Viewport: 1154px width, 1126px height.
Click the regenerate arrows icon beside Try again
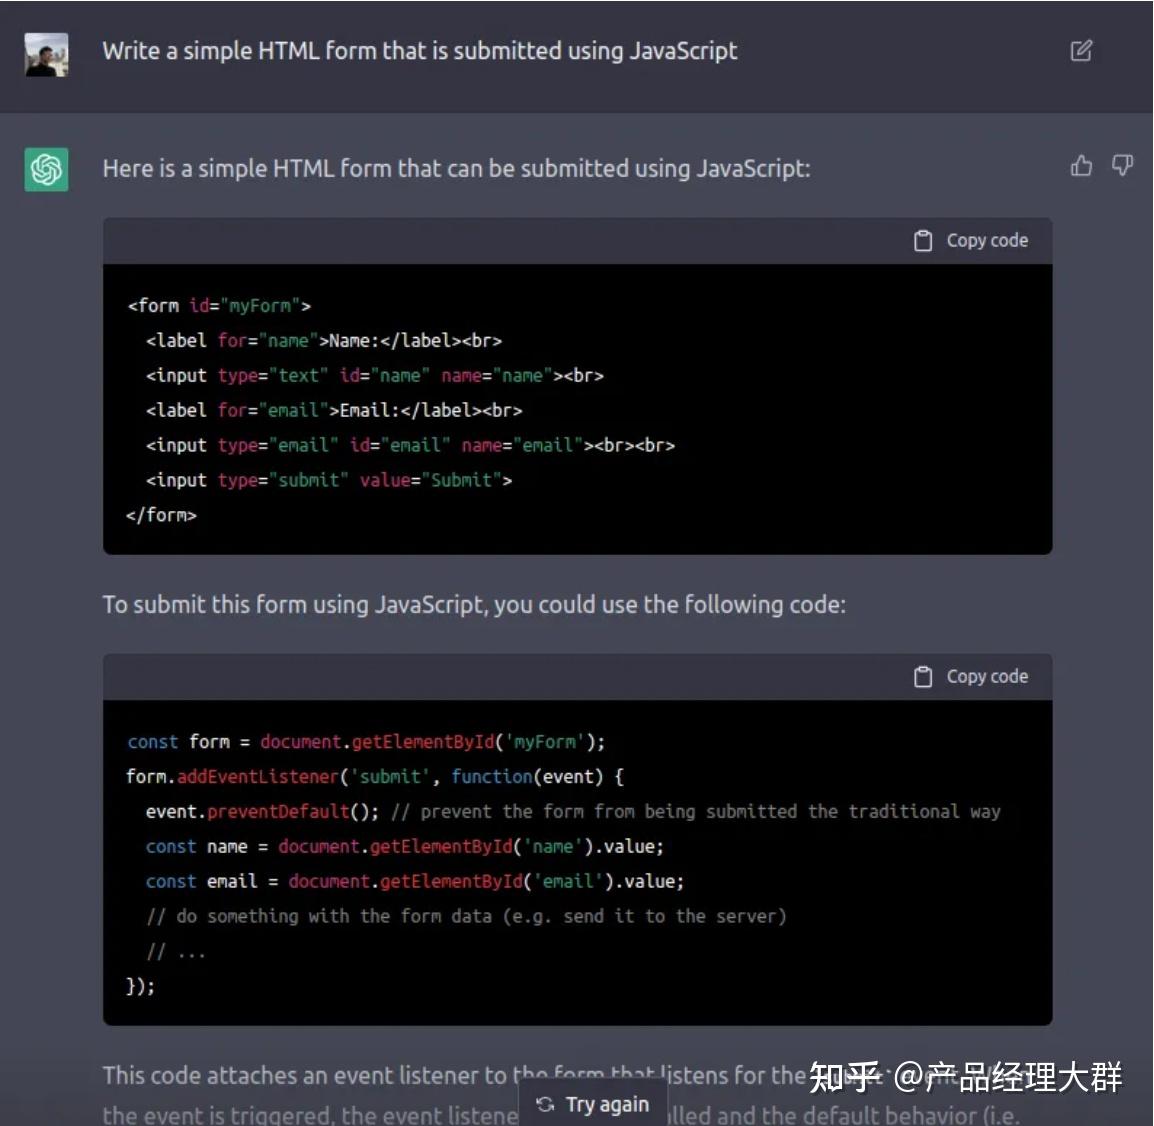point(545,1104)
